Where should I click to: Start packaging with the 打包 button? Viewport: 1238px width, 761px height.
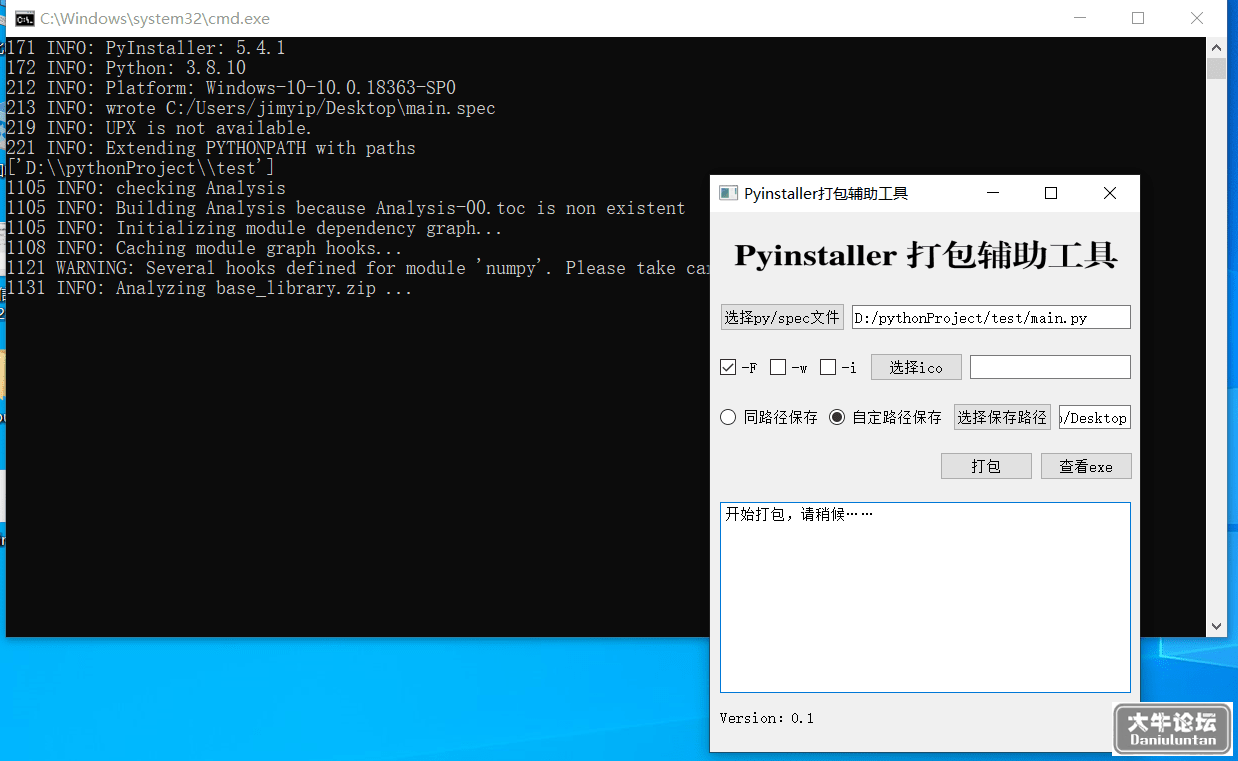pyautogui.click(x=986, y=466)
